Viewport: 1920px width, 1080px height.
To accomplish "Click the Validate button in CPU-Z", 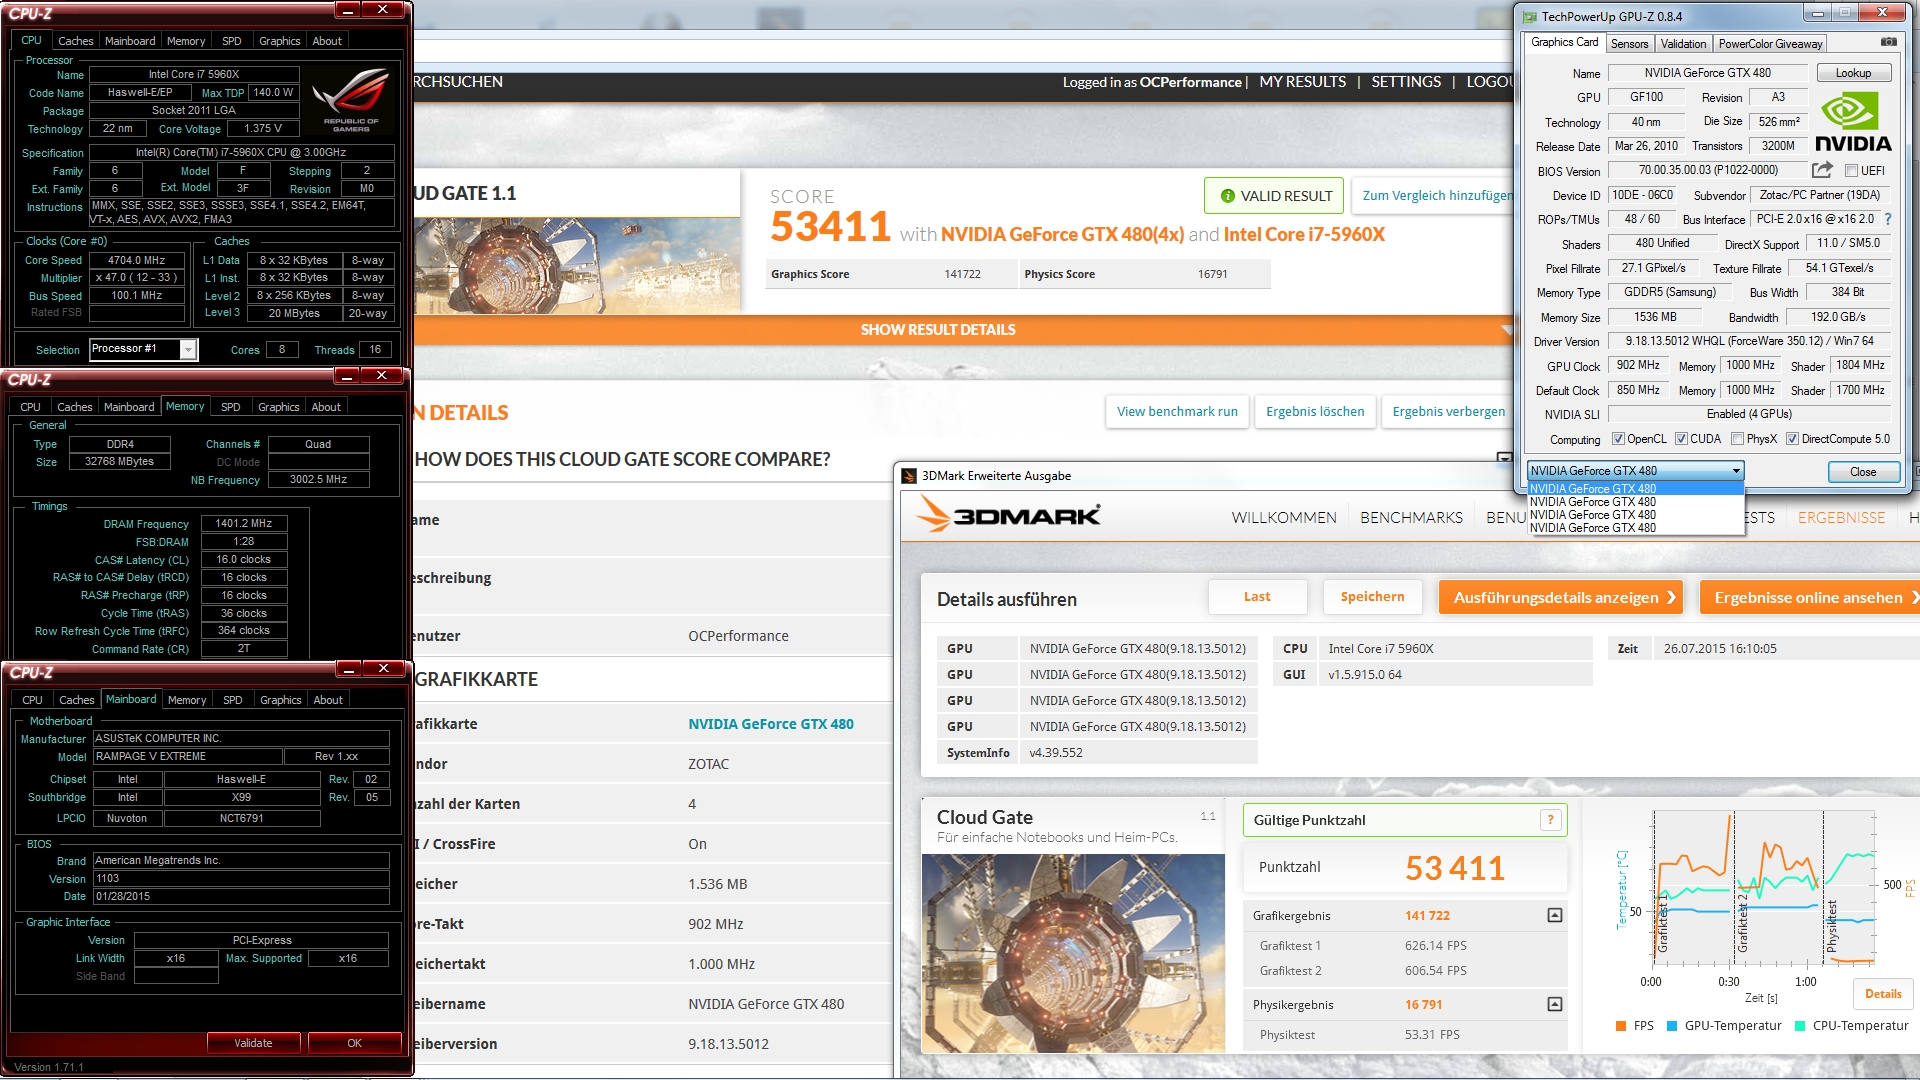I will pyautogui.click(x=253, y=1043).
